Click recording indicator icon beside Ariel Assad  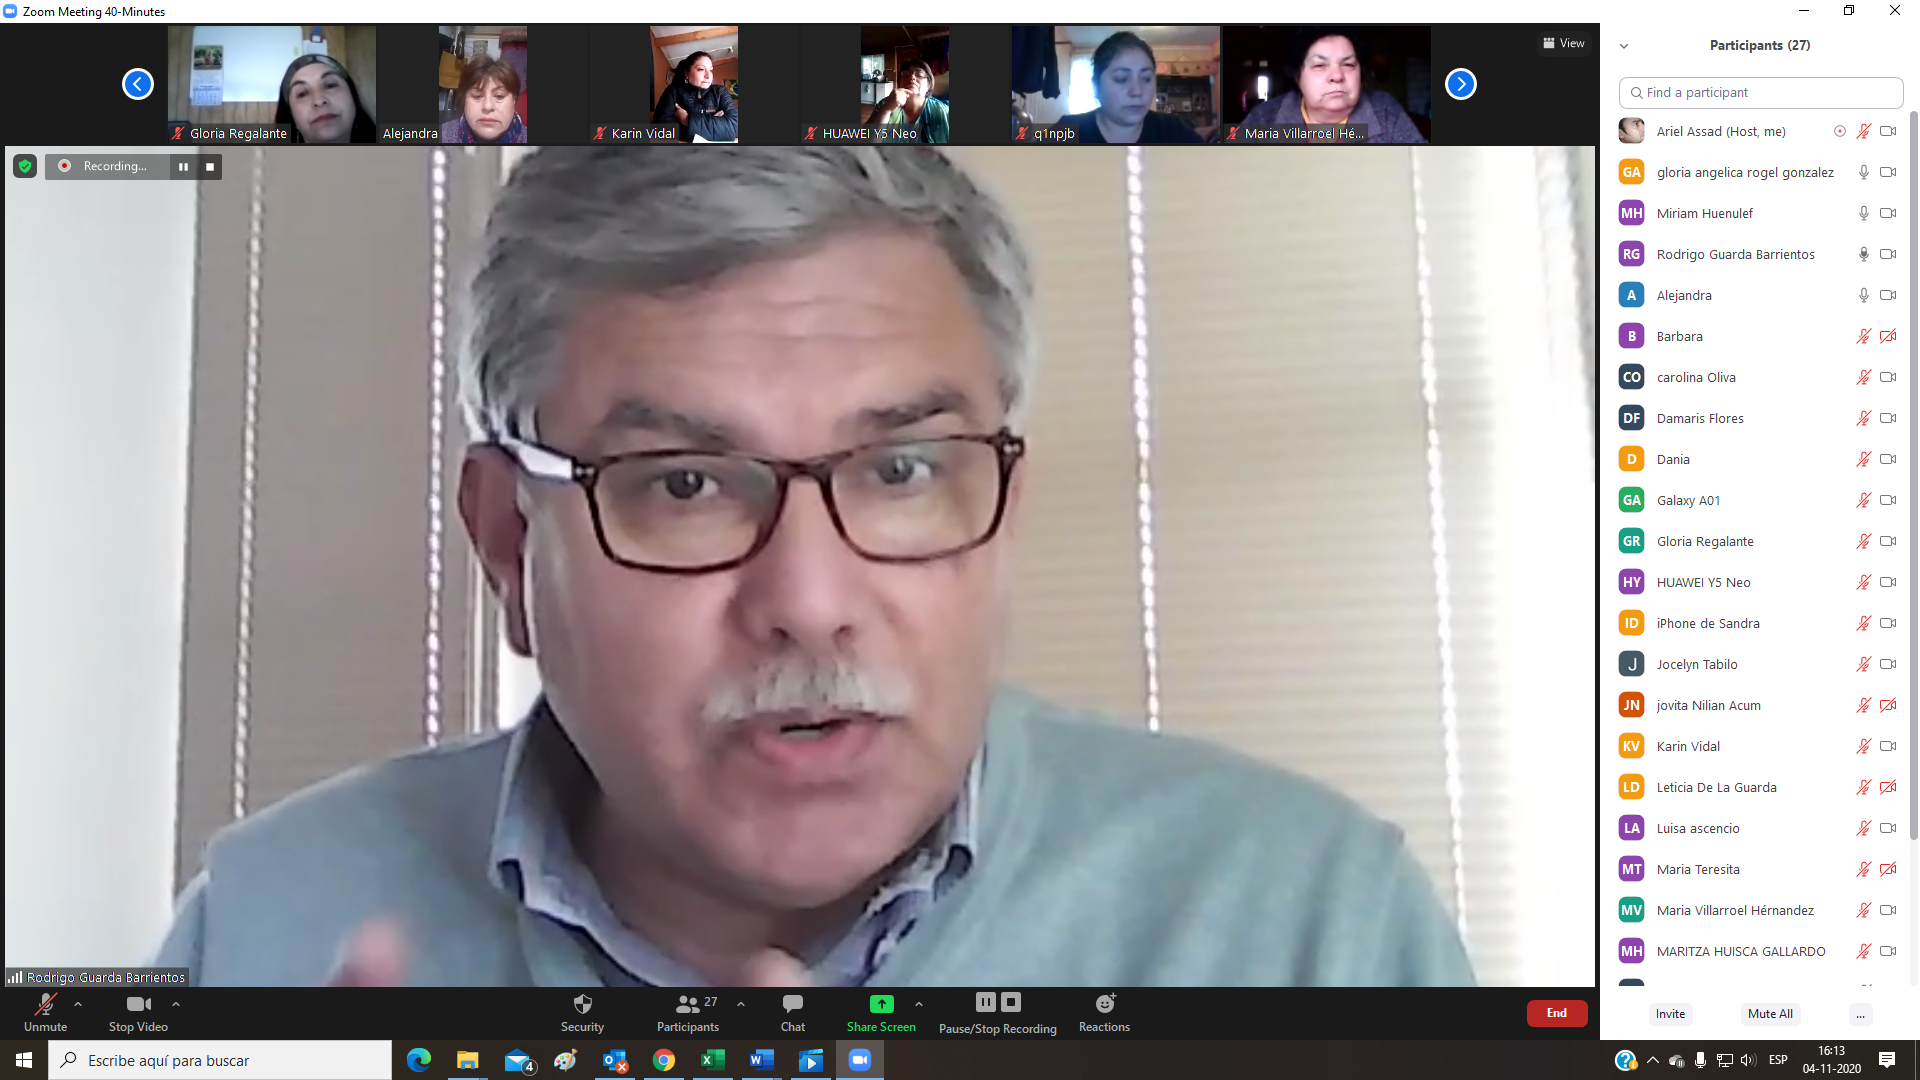(x=1840, y=131)
